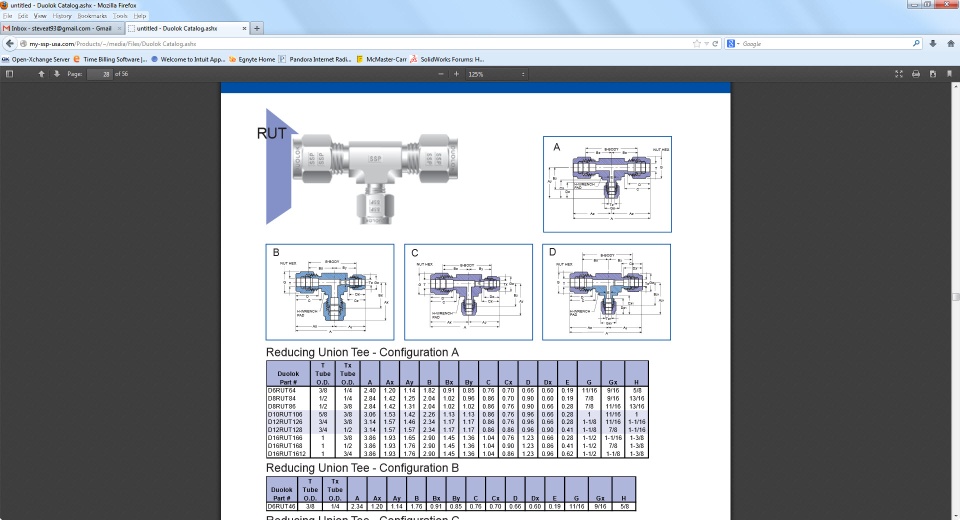Open the Google search engine dropdown
Screen dimensions: 960x520
click(732, 44)
